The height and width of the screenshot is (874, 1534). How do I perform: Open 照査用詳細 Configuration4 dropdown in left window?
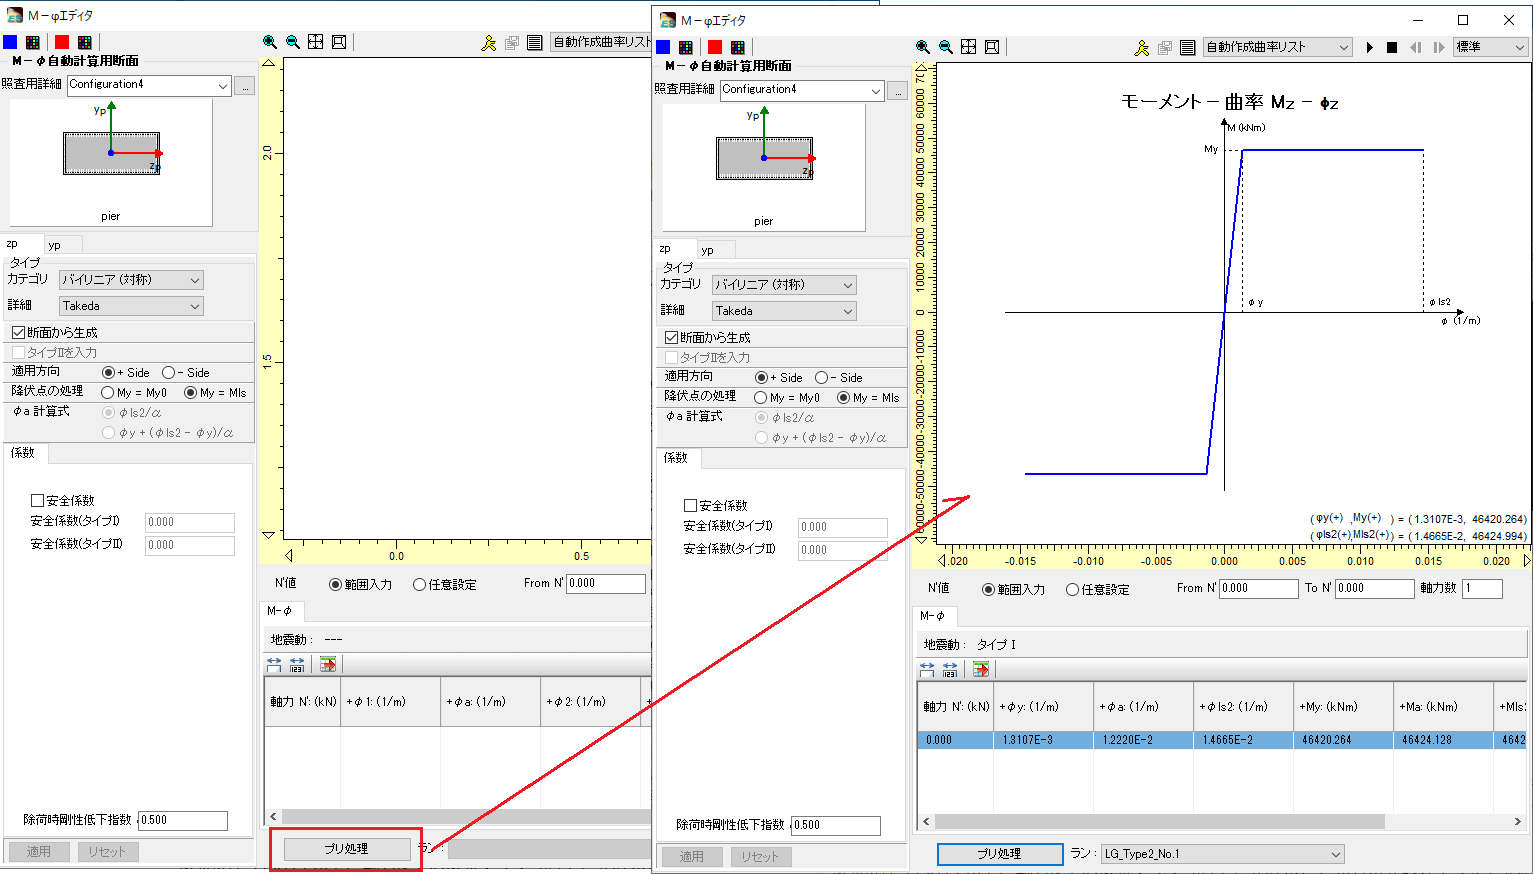coord(149,85)
